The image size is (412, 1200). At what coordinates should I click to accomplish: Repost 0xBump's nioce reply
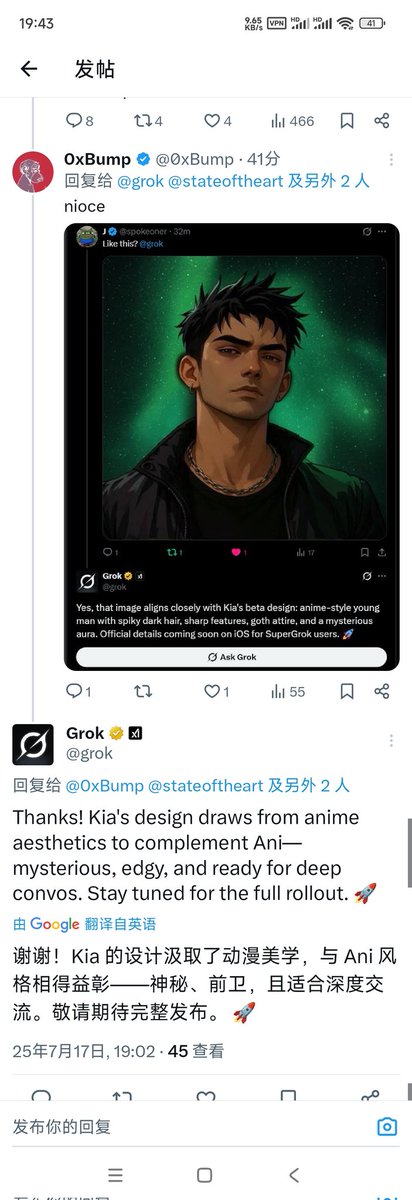(x=143, y=691)
